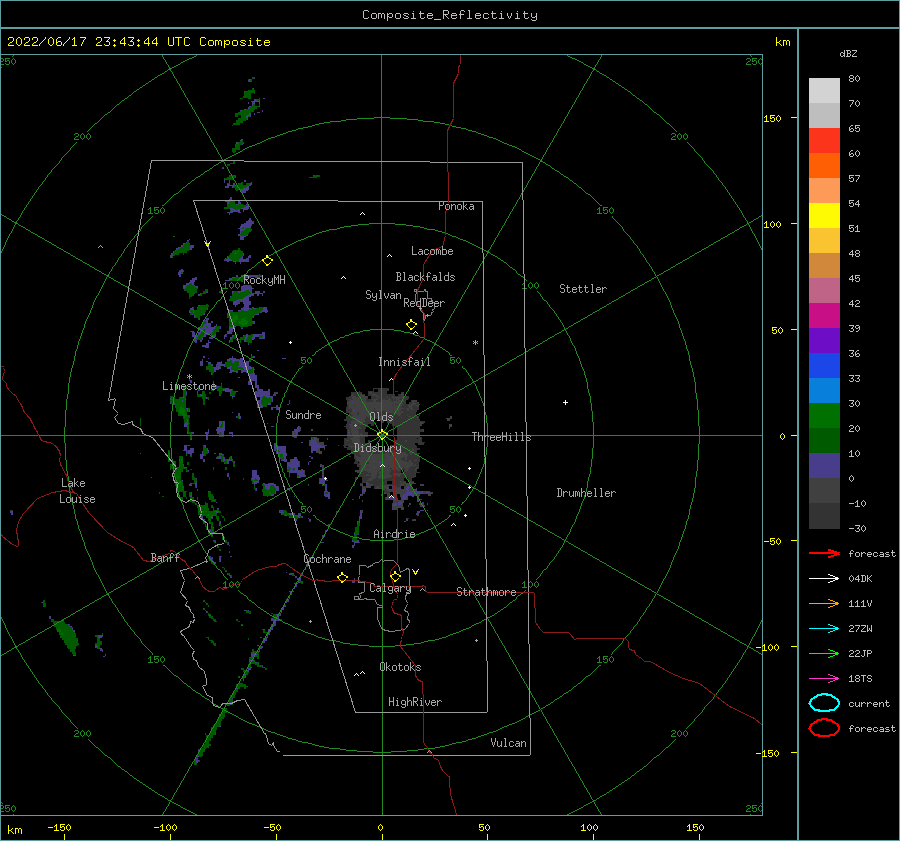Click the white plus marker near Drumheller
This screenshot has width=900, height=841.
point(565,402)
